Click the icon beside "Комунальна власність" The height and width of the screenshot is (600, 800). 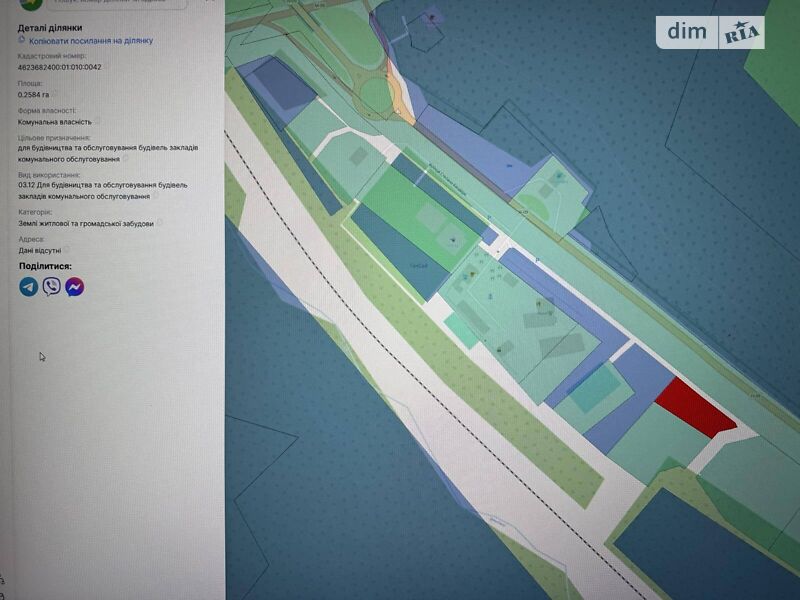[x=97, y=121]
